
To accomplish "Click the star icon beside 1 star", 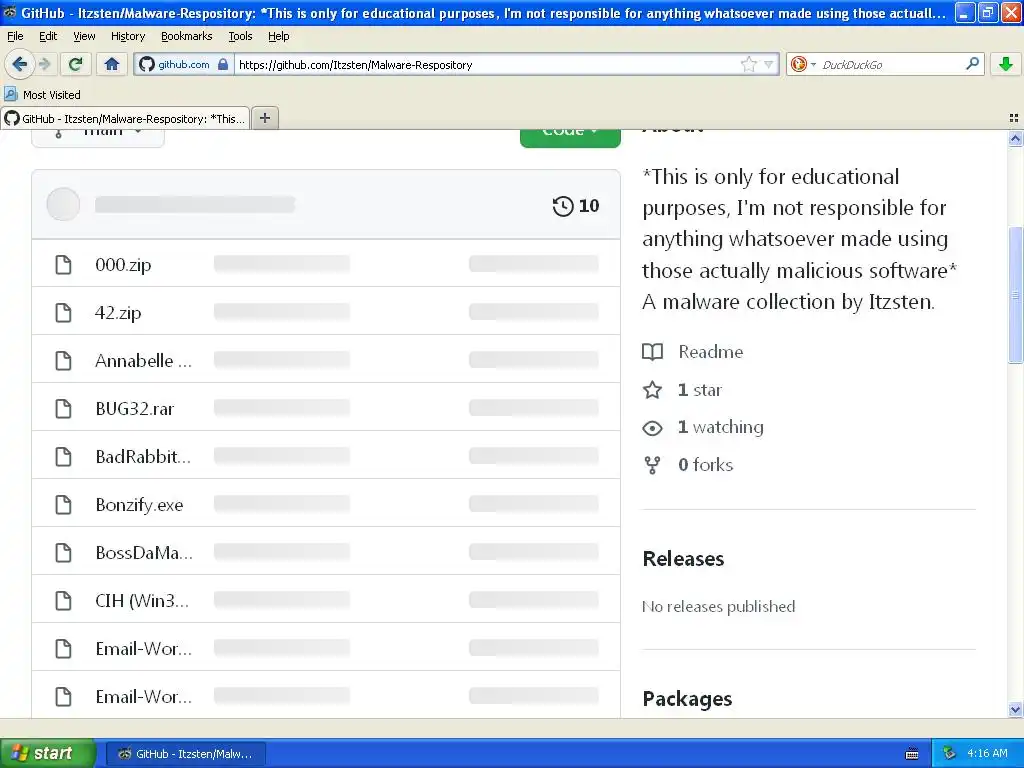I will (652, 390).
